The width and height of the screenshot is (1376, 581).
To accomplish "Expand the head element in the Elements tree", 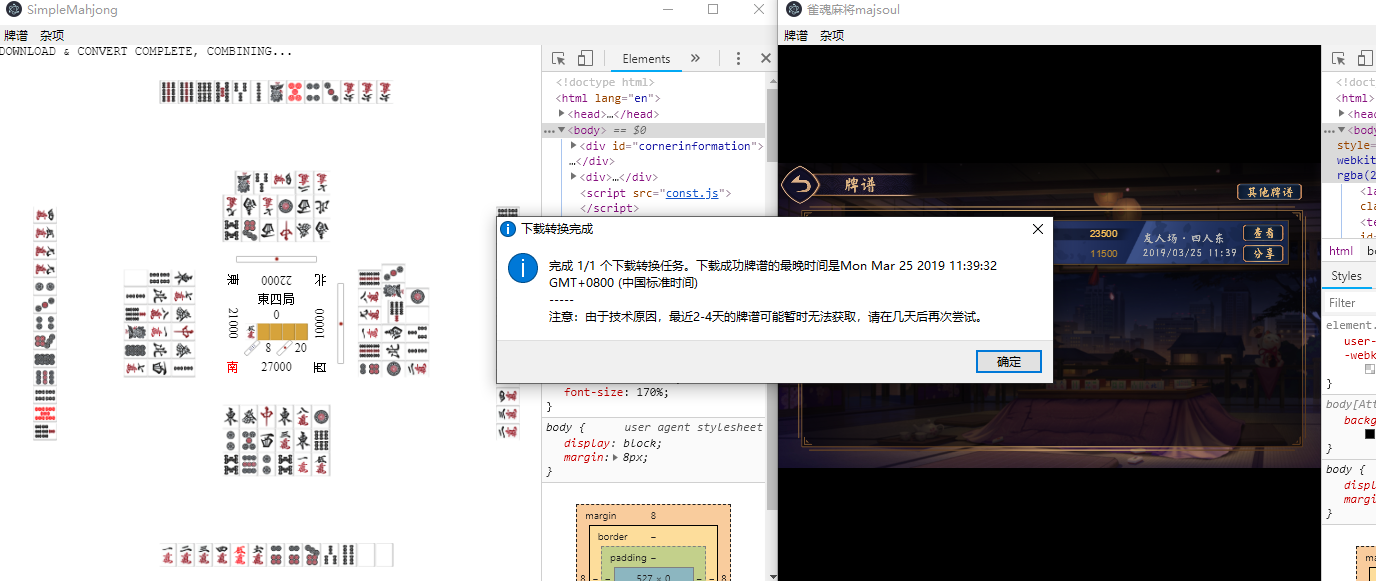I will 561,113.
